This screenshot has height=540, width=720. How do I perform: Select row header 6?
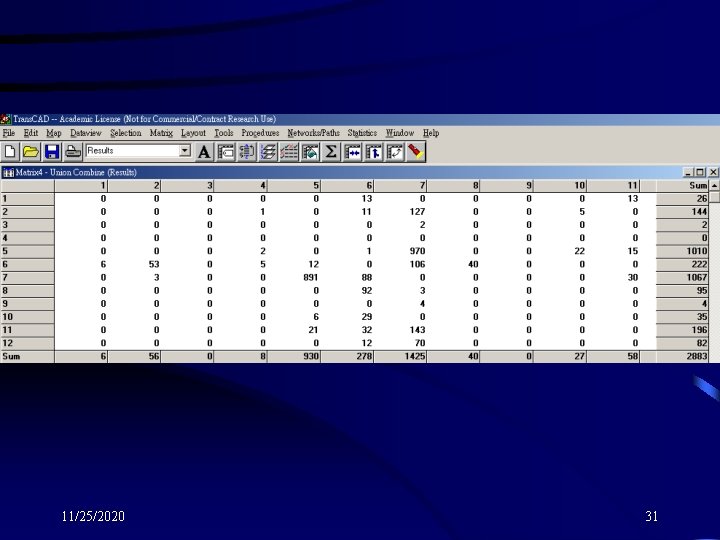tap(27, 264)
